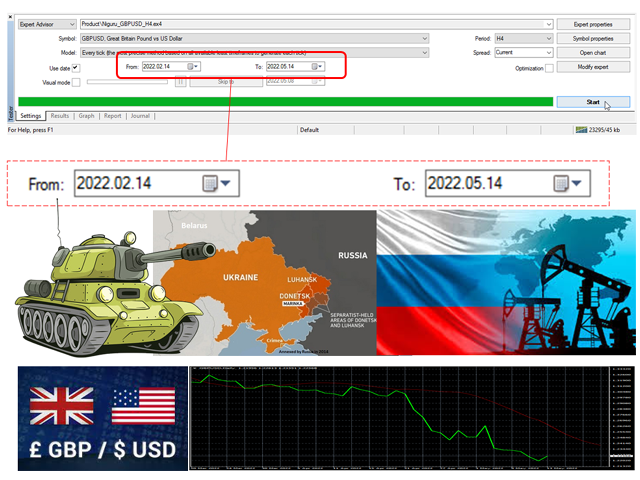Switch to the Results tab
This screenshot has height=480, width=640.
[x=60, y=116]
